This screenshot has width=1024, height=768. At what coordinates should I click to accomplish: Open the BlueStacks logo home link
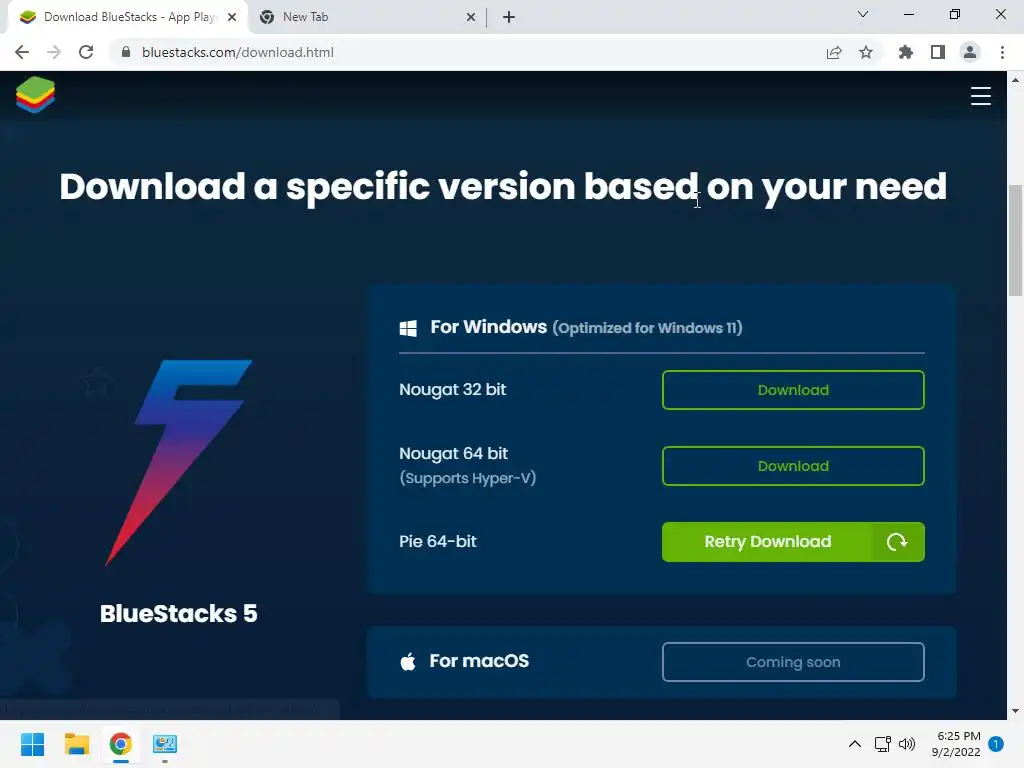(x=35, y=95)
